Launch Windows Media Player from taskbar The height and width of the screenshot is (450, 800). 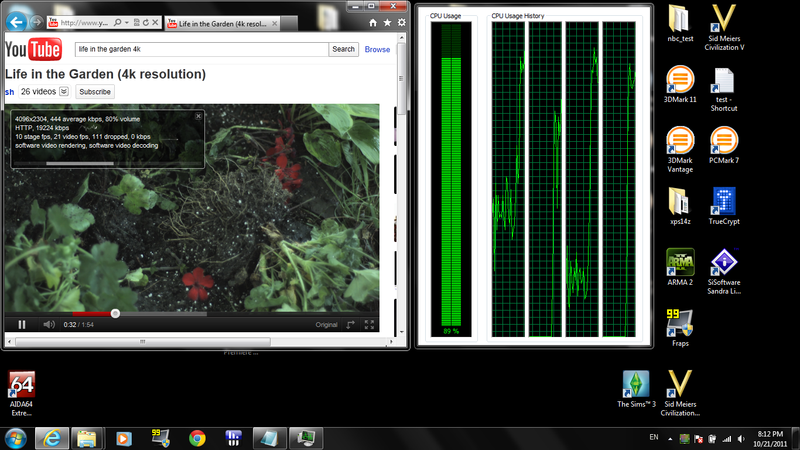(x=123, y=438)
